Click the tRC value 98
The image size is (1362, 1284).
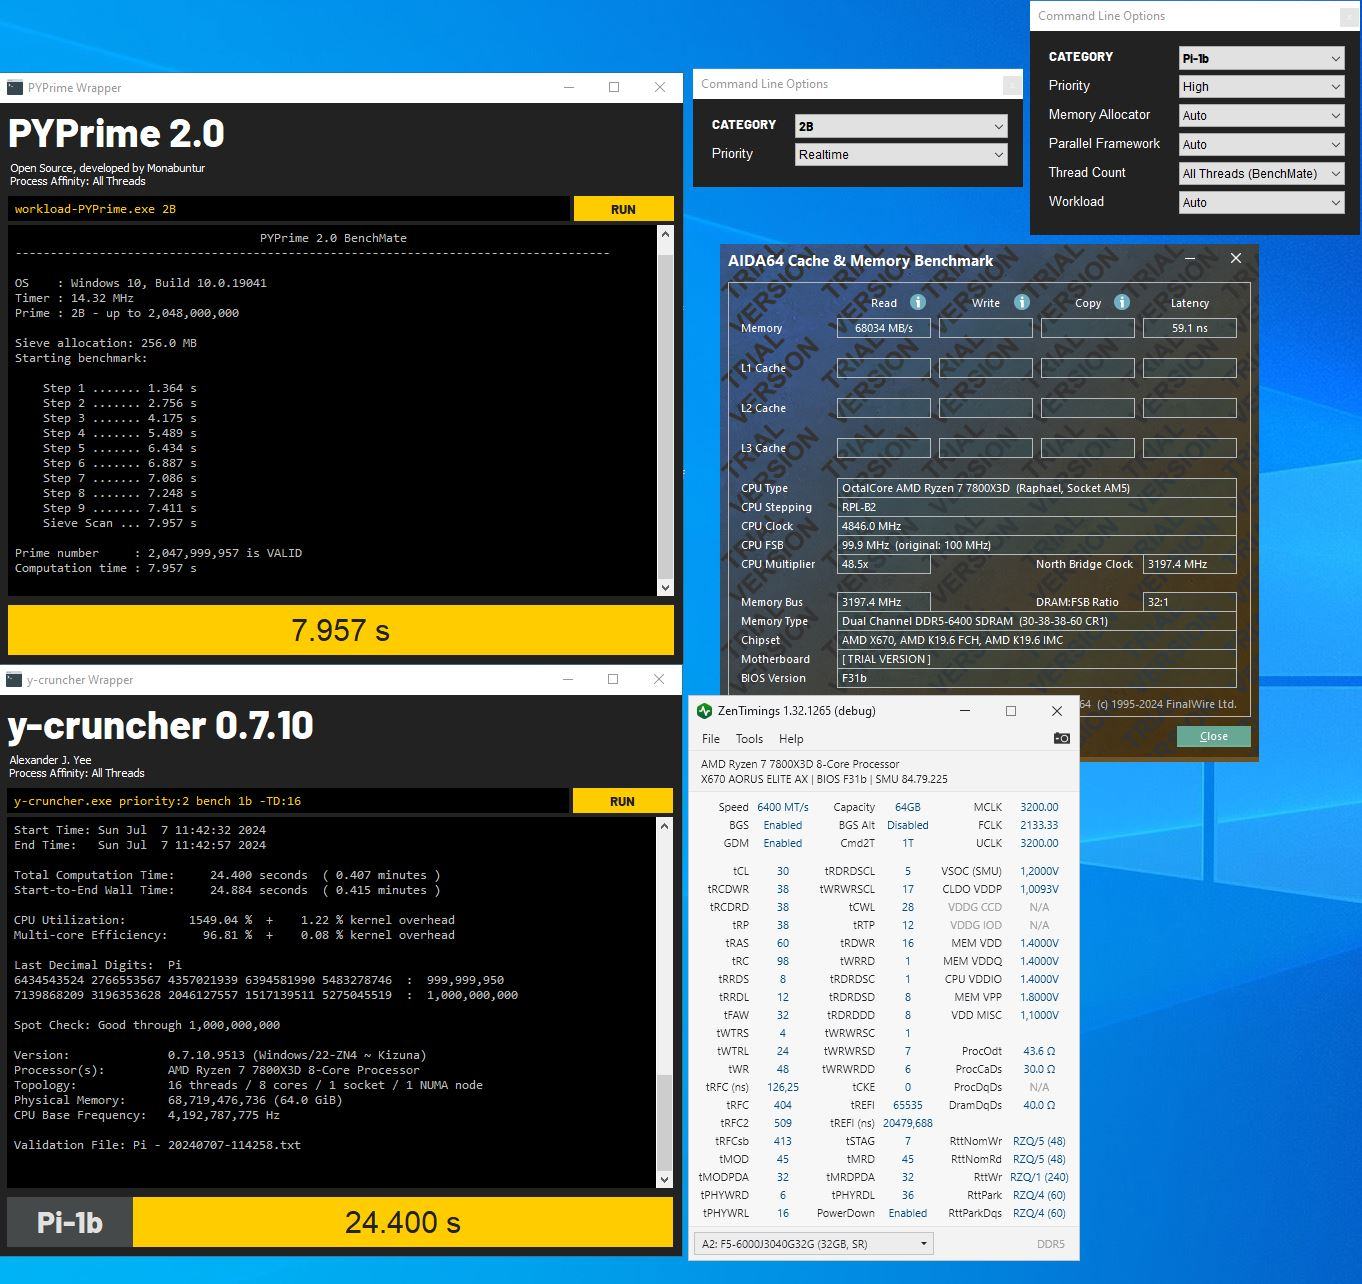pos(783,961)
